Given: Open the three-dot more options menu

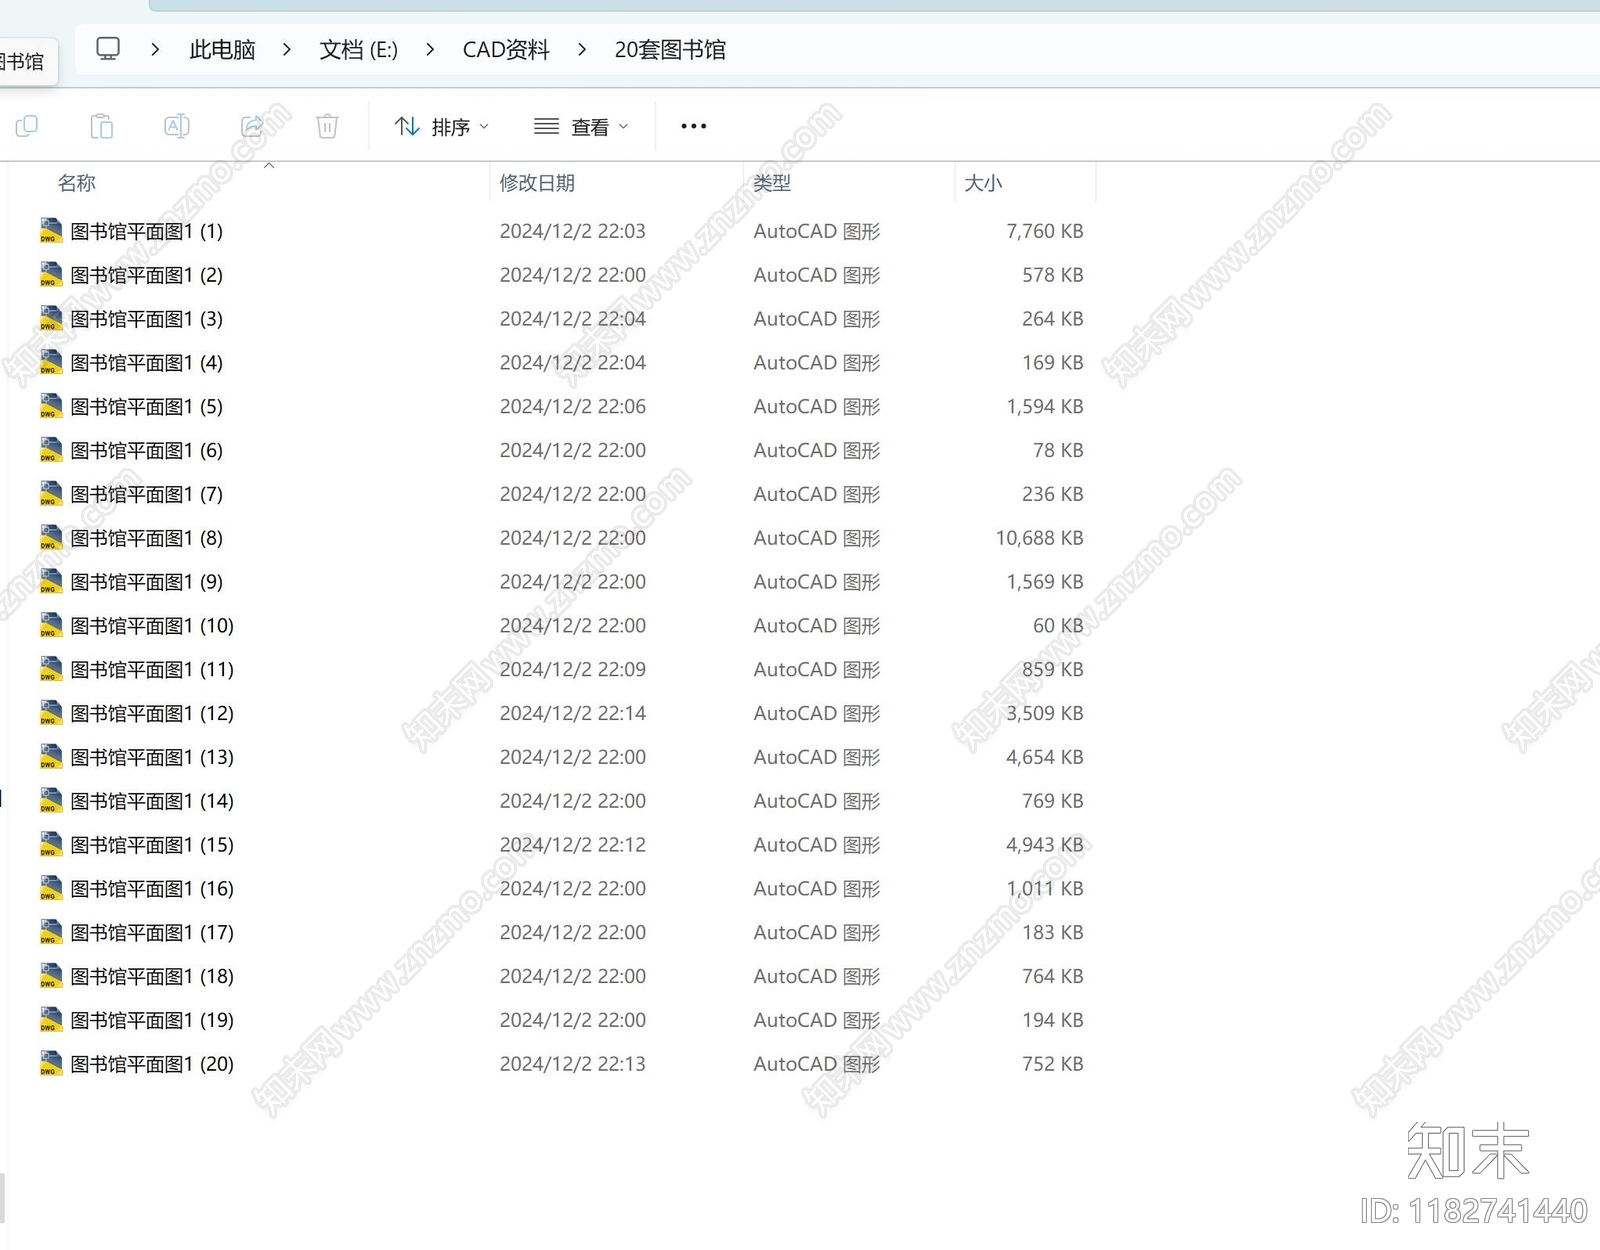Looking at the screenshot, I should click(x=694, y=126).
